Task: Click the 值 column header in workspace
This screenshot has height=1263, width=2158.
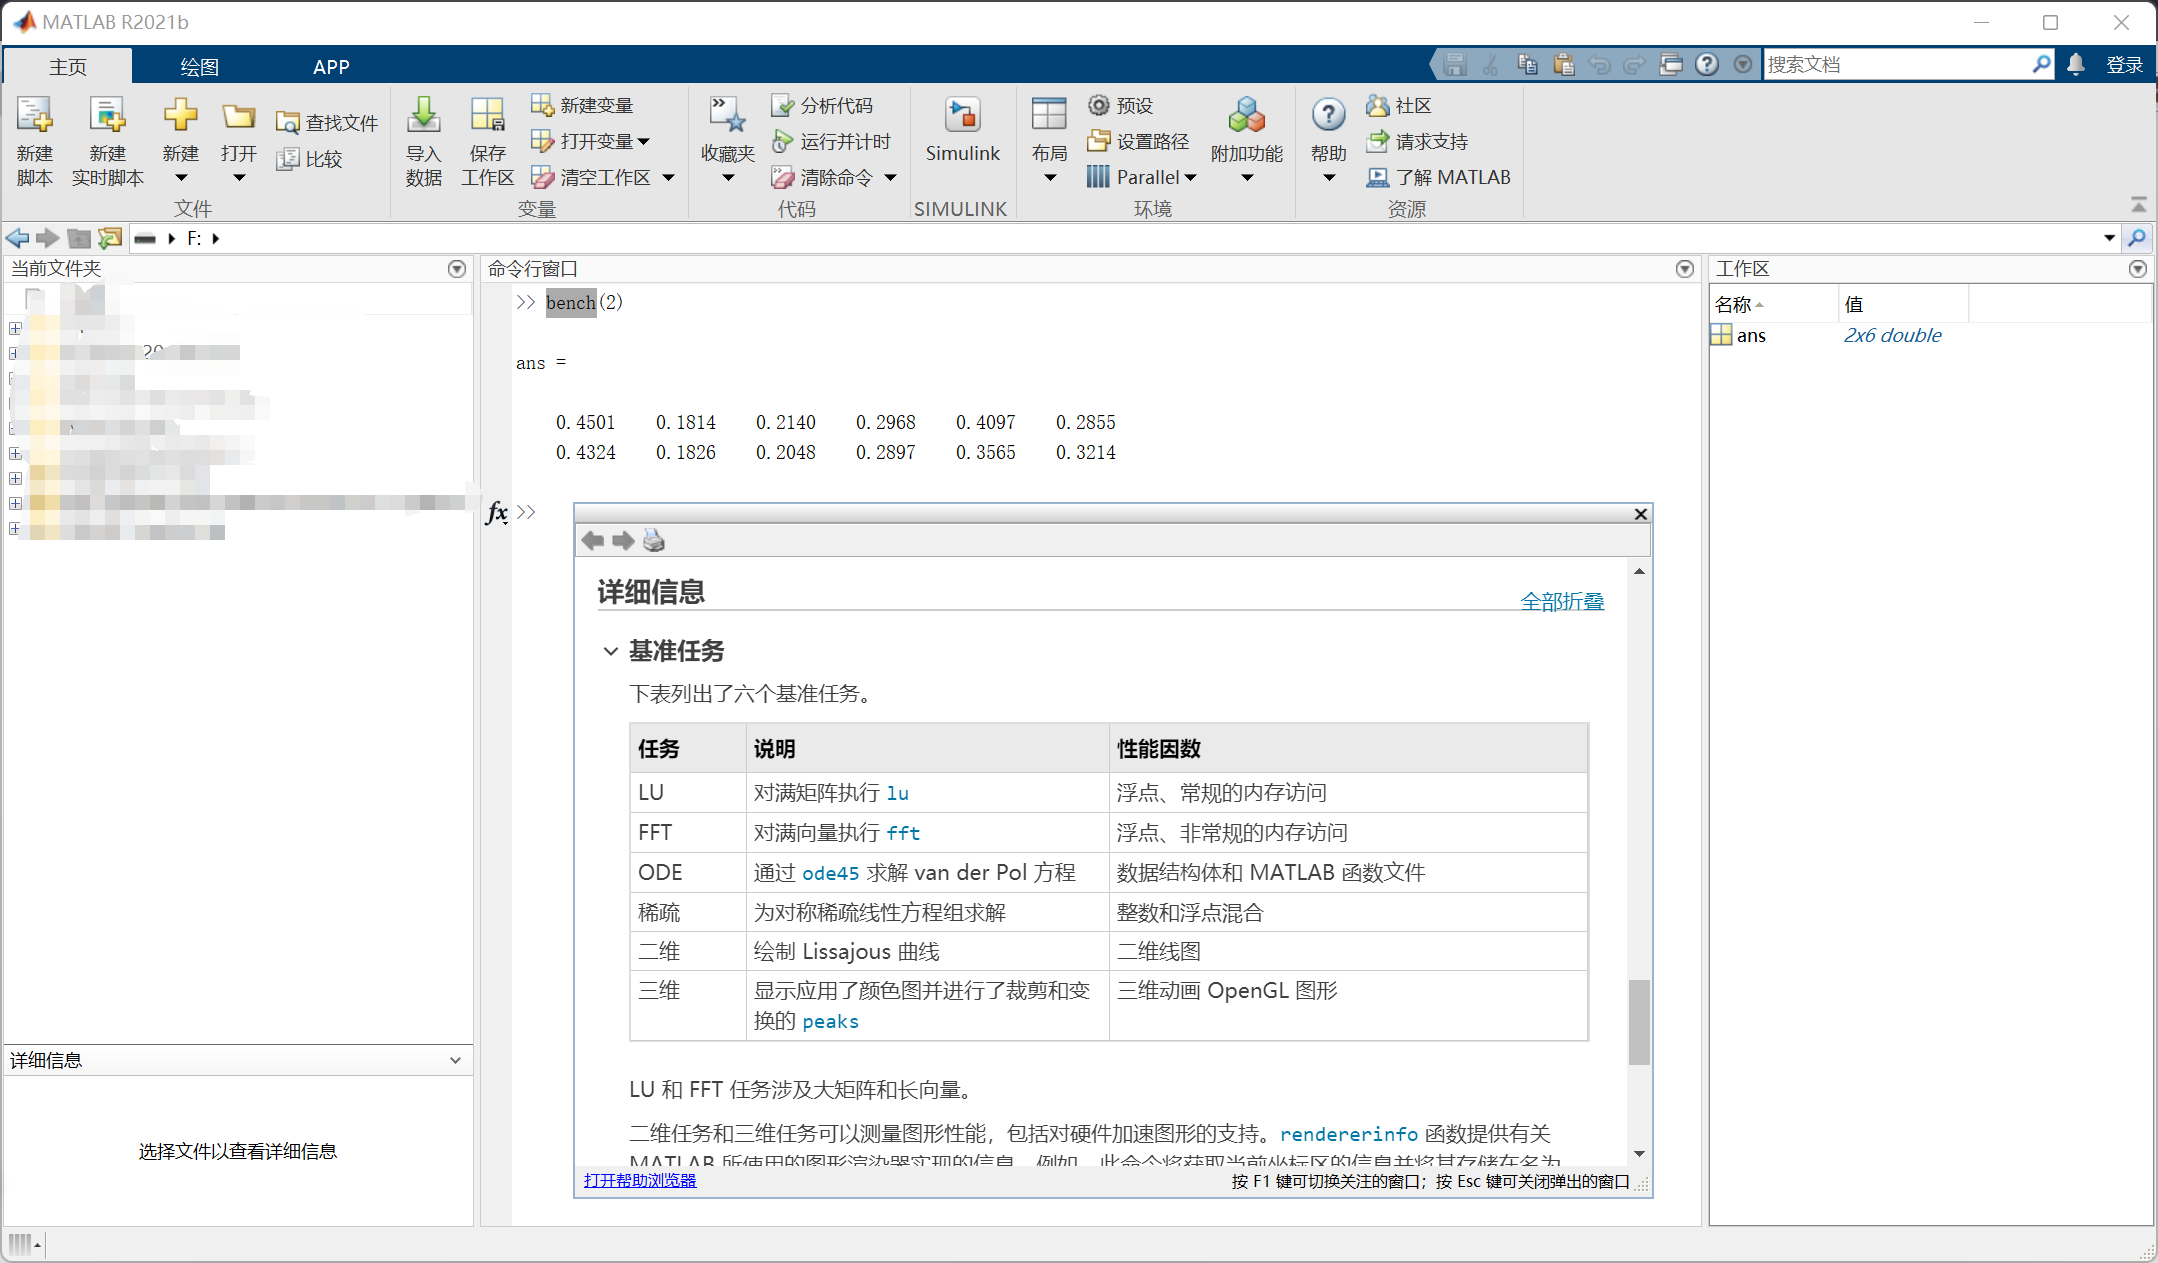Action: 1903,304
